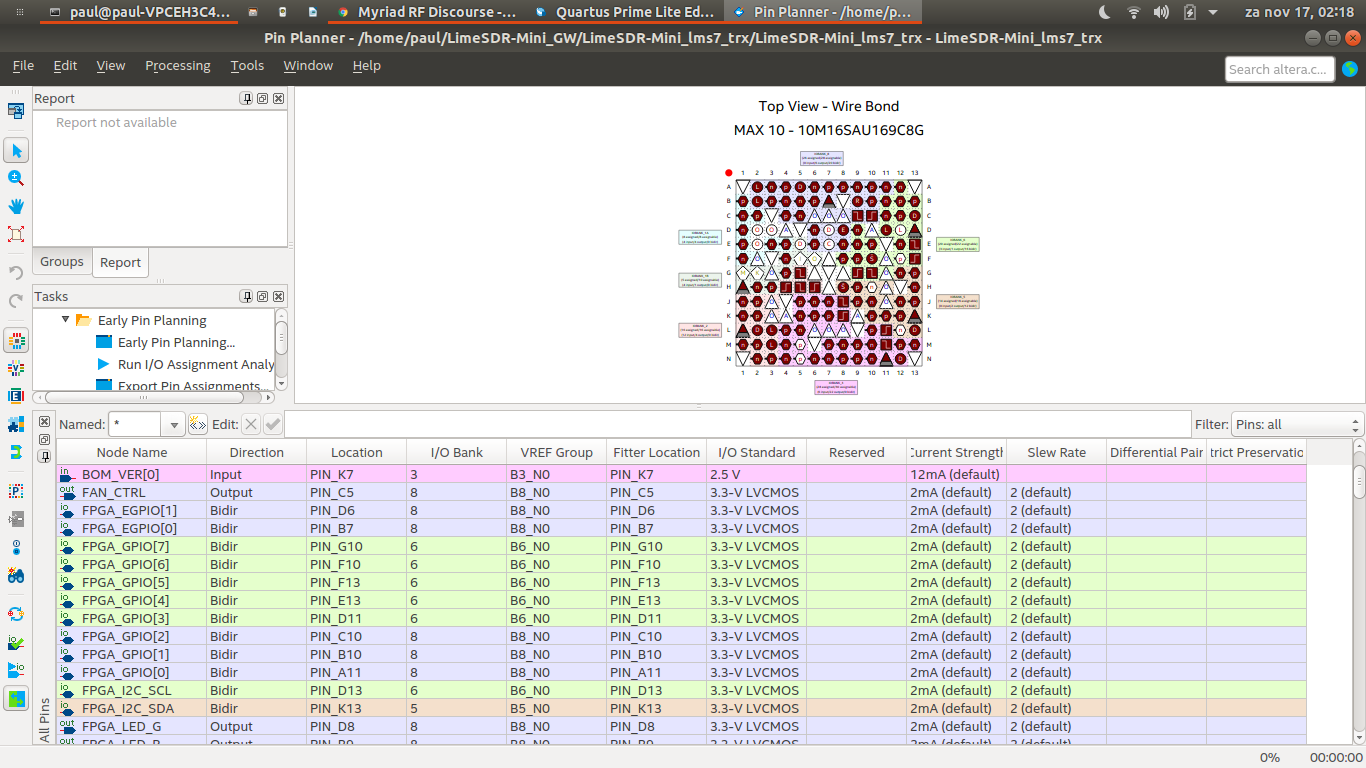1366x768 pixels.
Task: Click the Search altera.com input field
Action: [x=1280, y=69]
